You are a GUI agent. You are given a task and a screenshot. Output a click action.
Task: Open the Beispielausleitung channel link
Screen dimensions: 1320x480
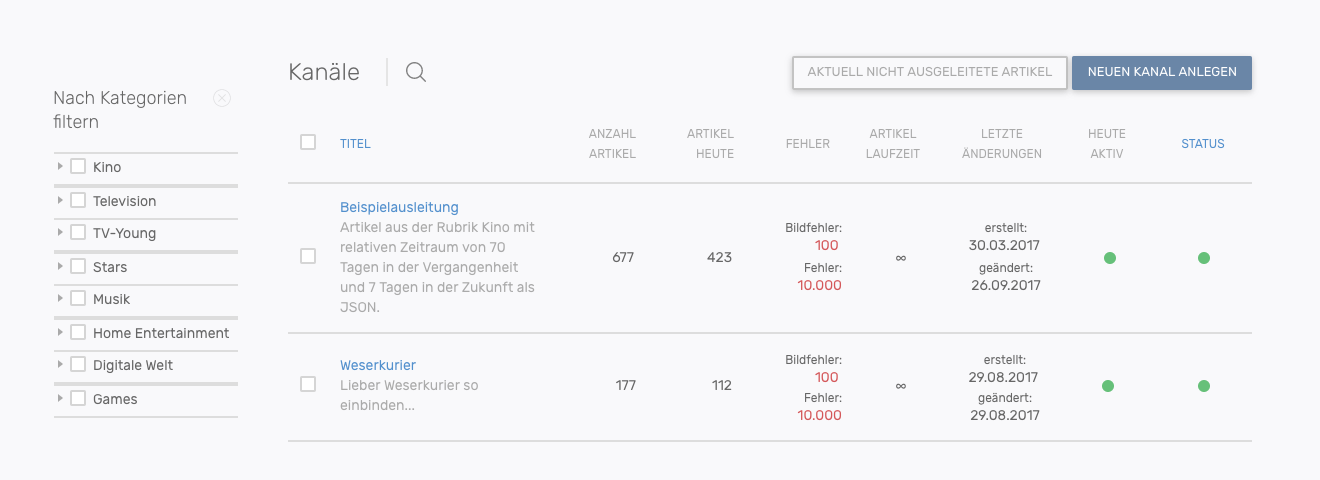pos(399,207)
